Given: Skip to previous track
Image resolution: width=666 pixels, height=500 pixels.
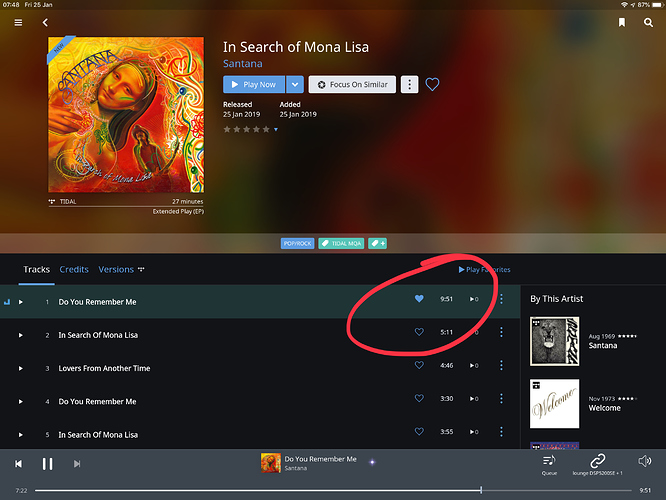Looking at the screenshot, I should click(x=18, y=463).
